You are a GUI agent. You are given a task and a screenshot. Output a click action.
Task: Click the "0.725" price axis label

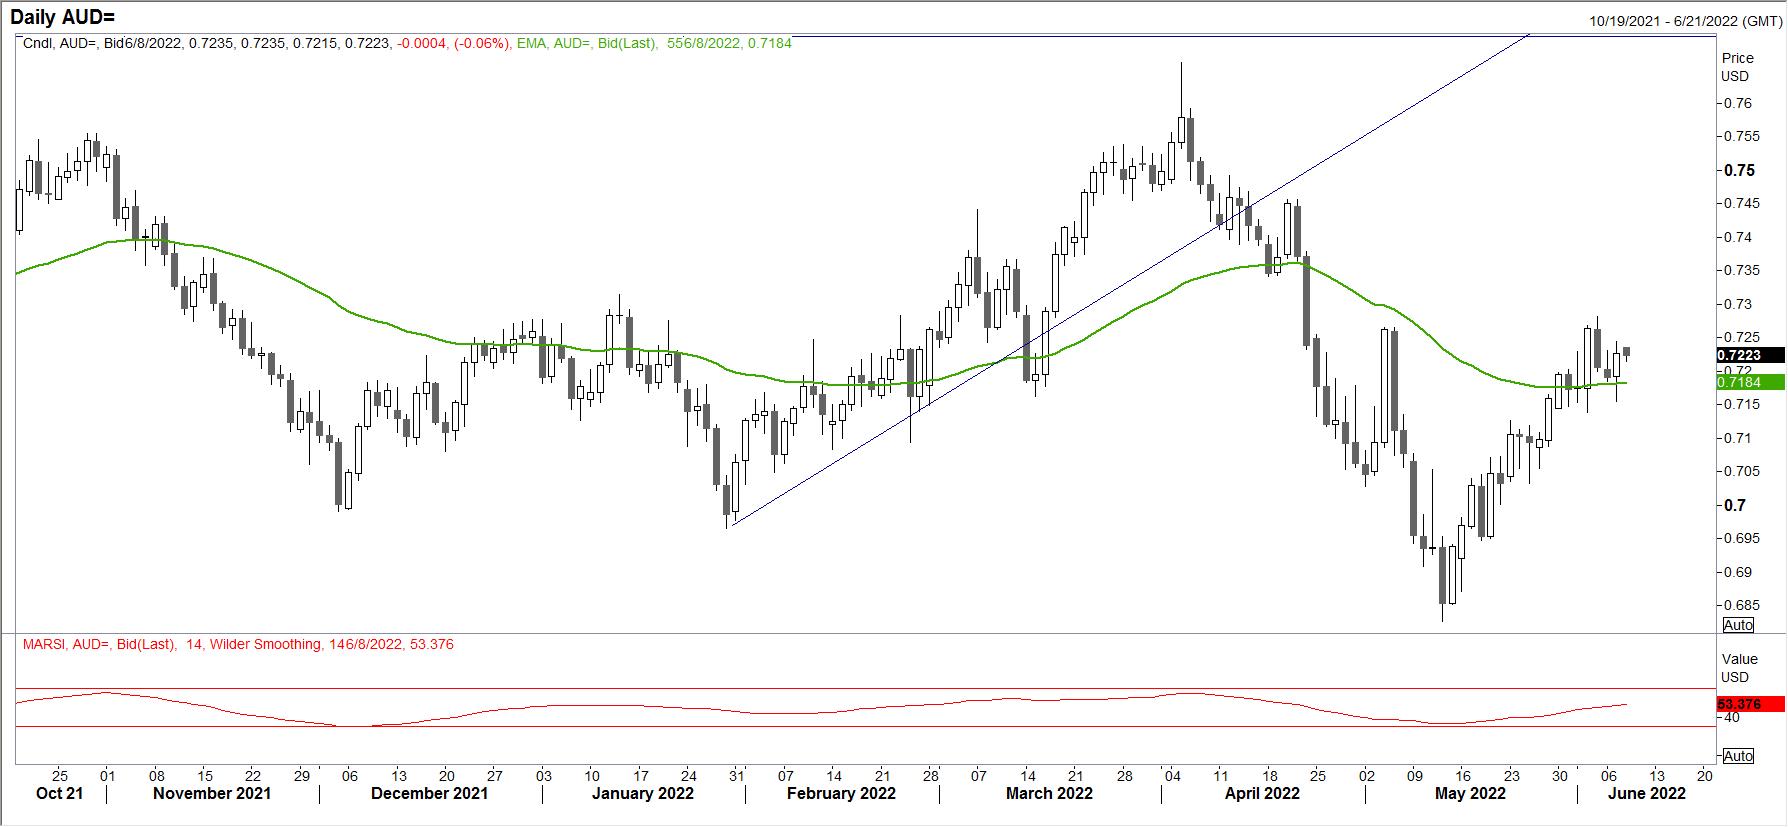click(1742, 337)
